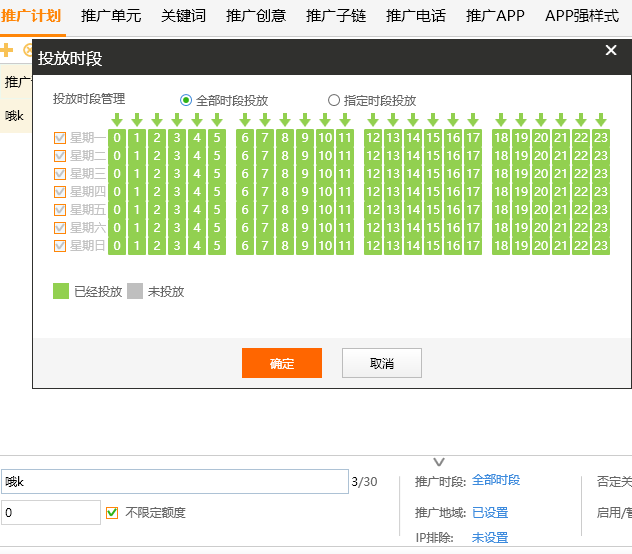Click the green arrow above hour 0
This screenshot has width=632, height=554.
coord(117,120)
